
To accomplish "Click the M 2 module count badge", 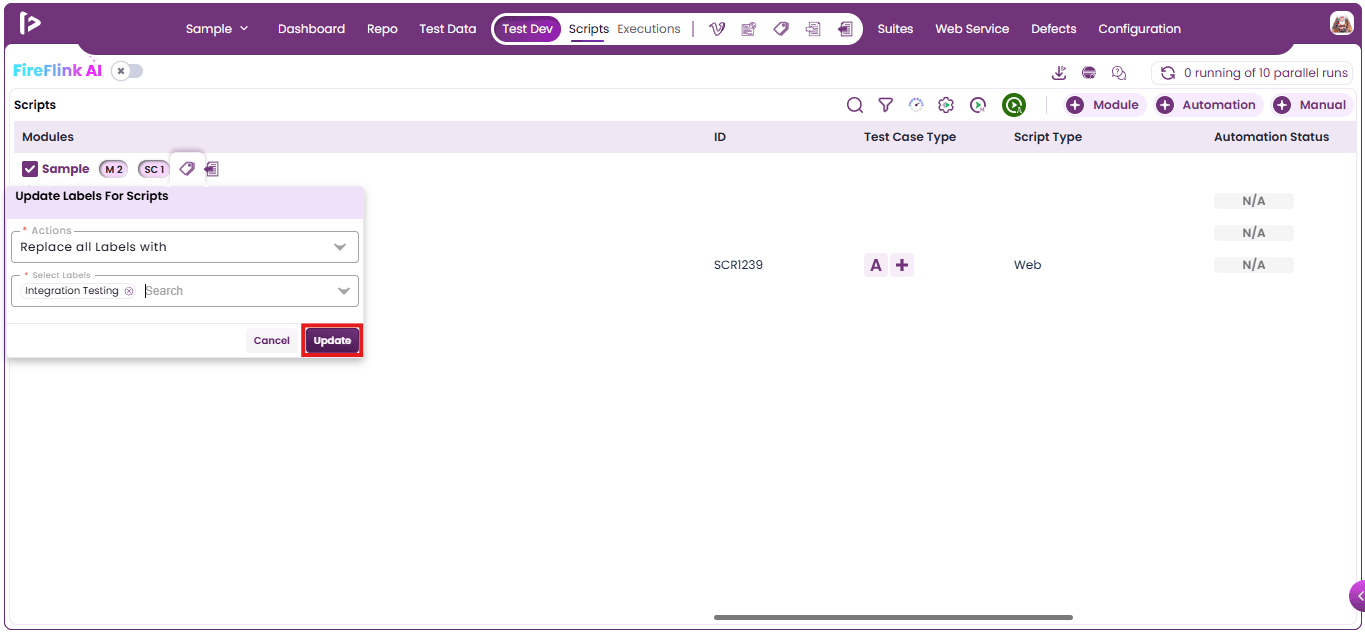I will pyautogui.click(x=113, y=169).
